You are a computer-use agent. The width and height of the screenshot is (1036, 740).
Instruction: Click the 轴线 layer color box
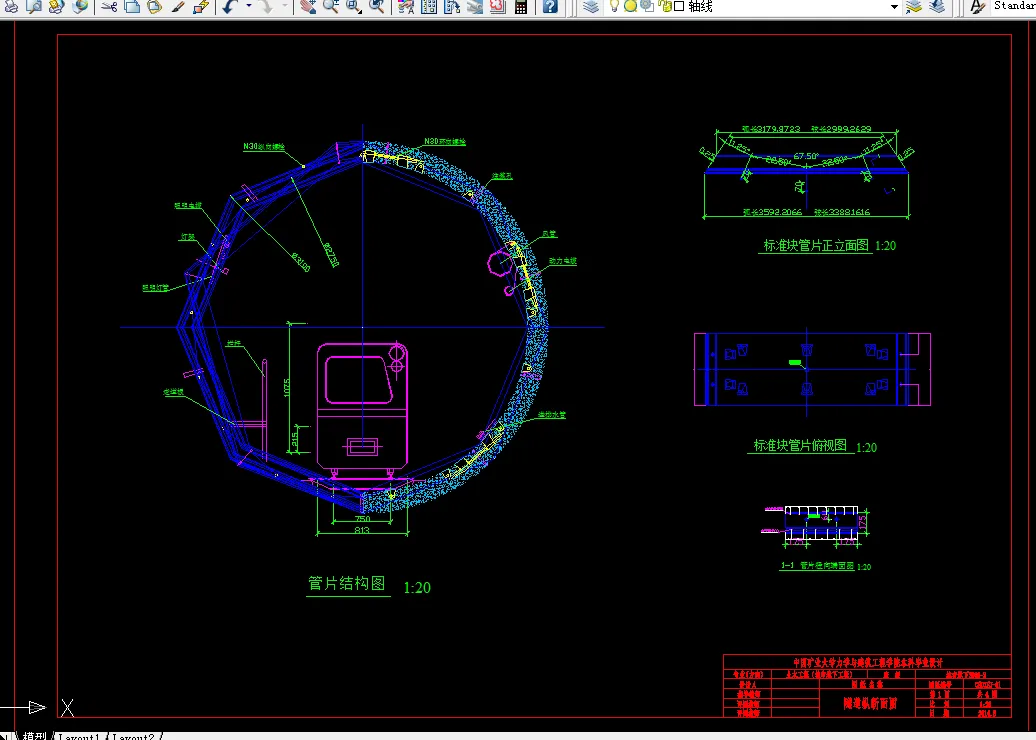click(679, 7)
